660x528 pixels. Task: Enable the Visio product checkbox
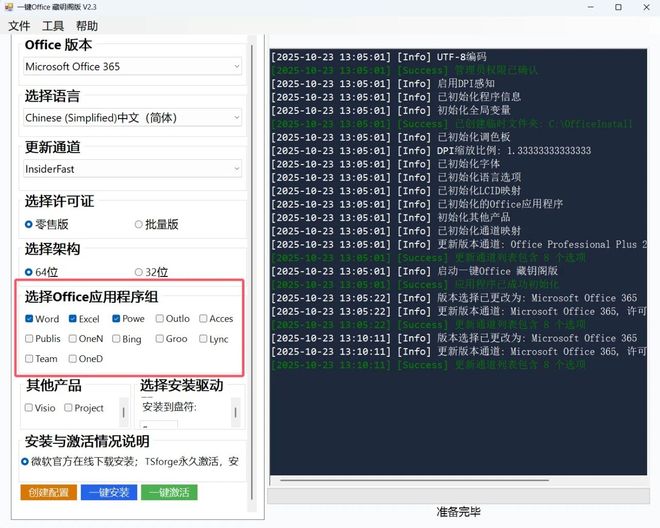[28, 408]
